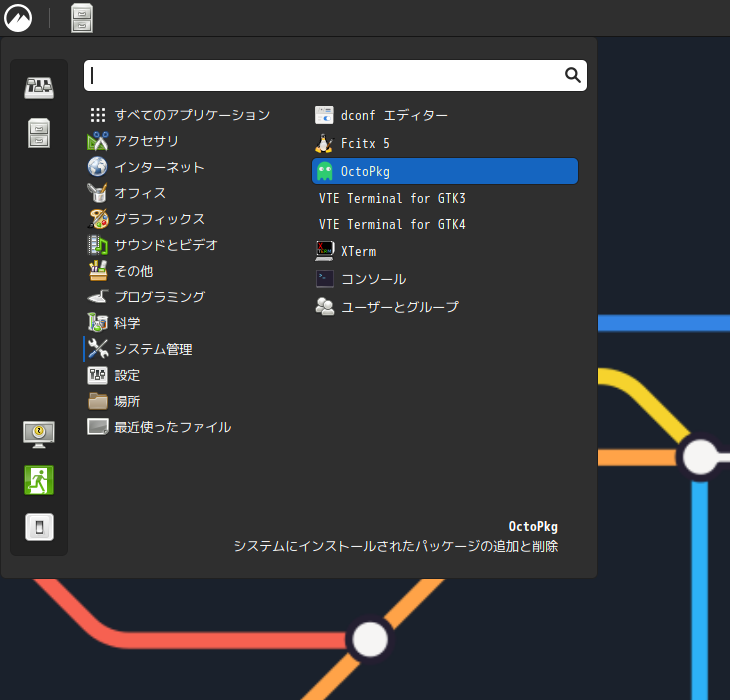Click the ユーザーとグループ people icon
730x700 pixels.
pos(324,306)
